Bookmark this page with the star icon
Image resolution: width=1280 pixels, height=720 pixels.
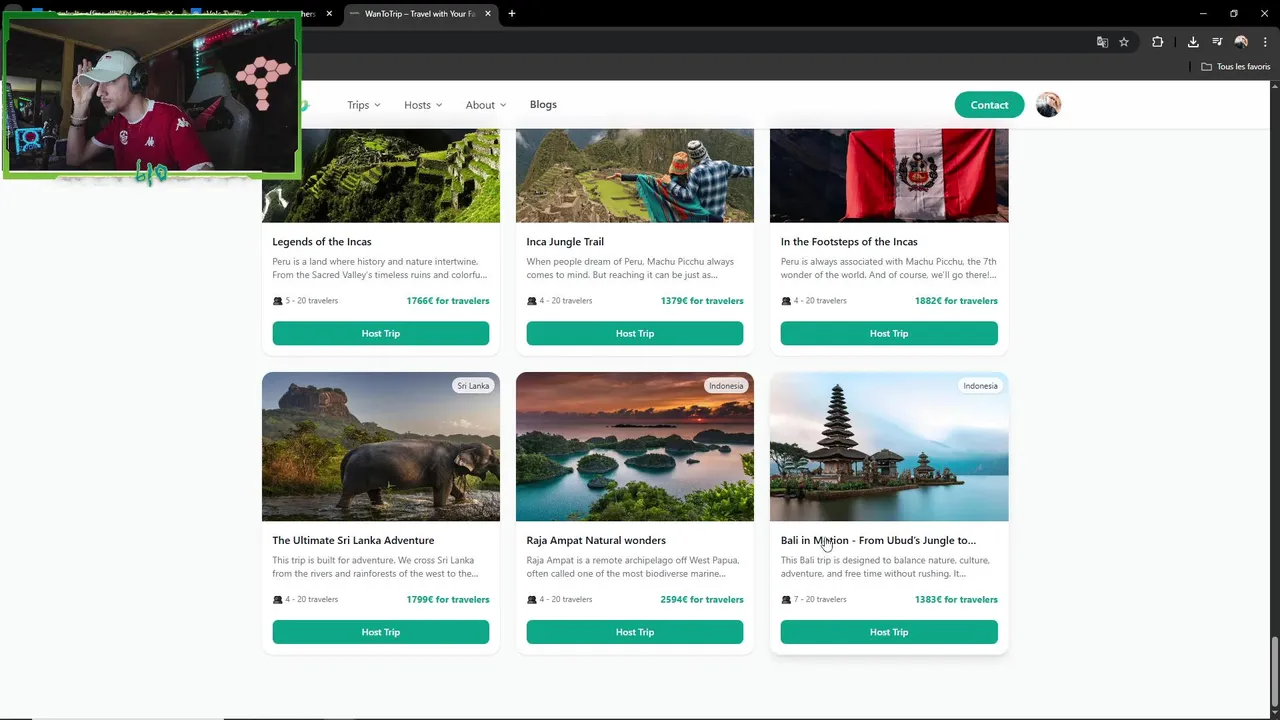[x=1124, y=42]
